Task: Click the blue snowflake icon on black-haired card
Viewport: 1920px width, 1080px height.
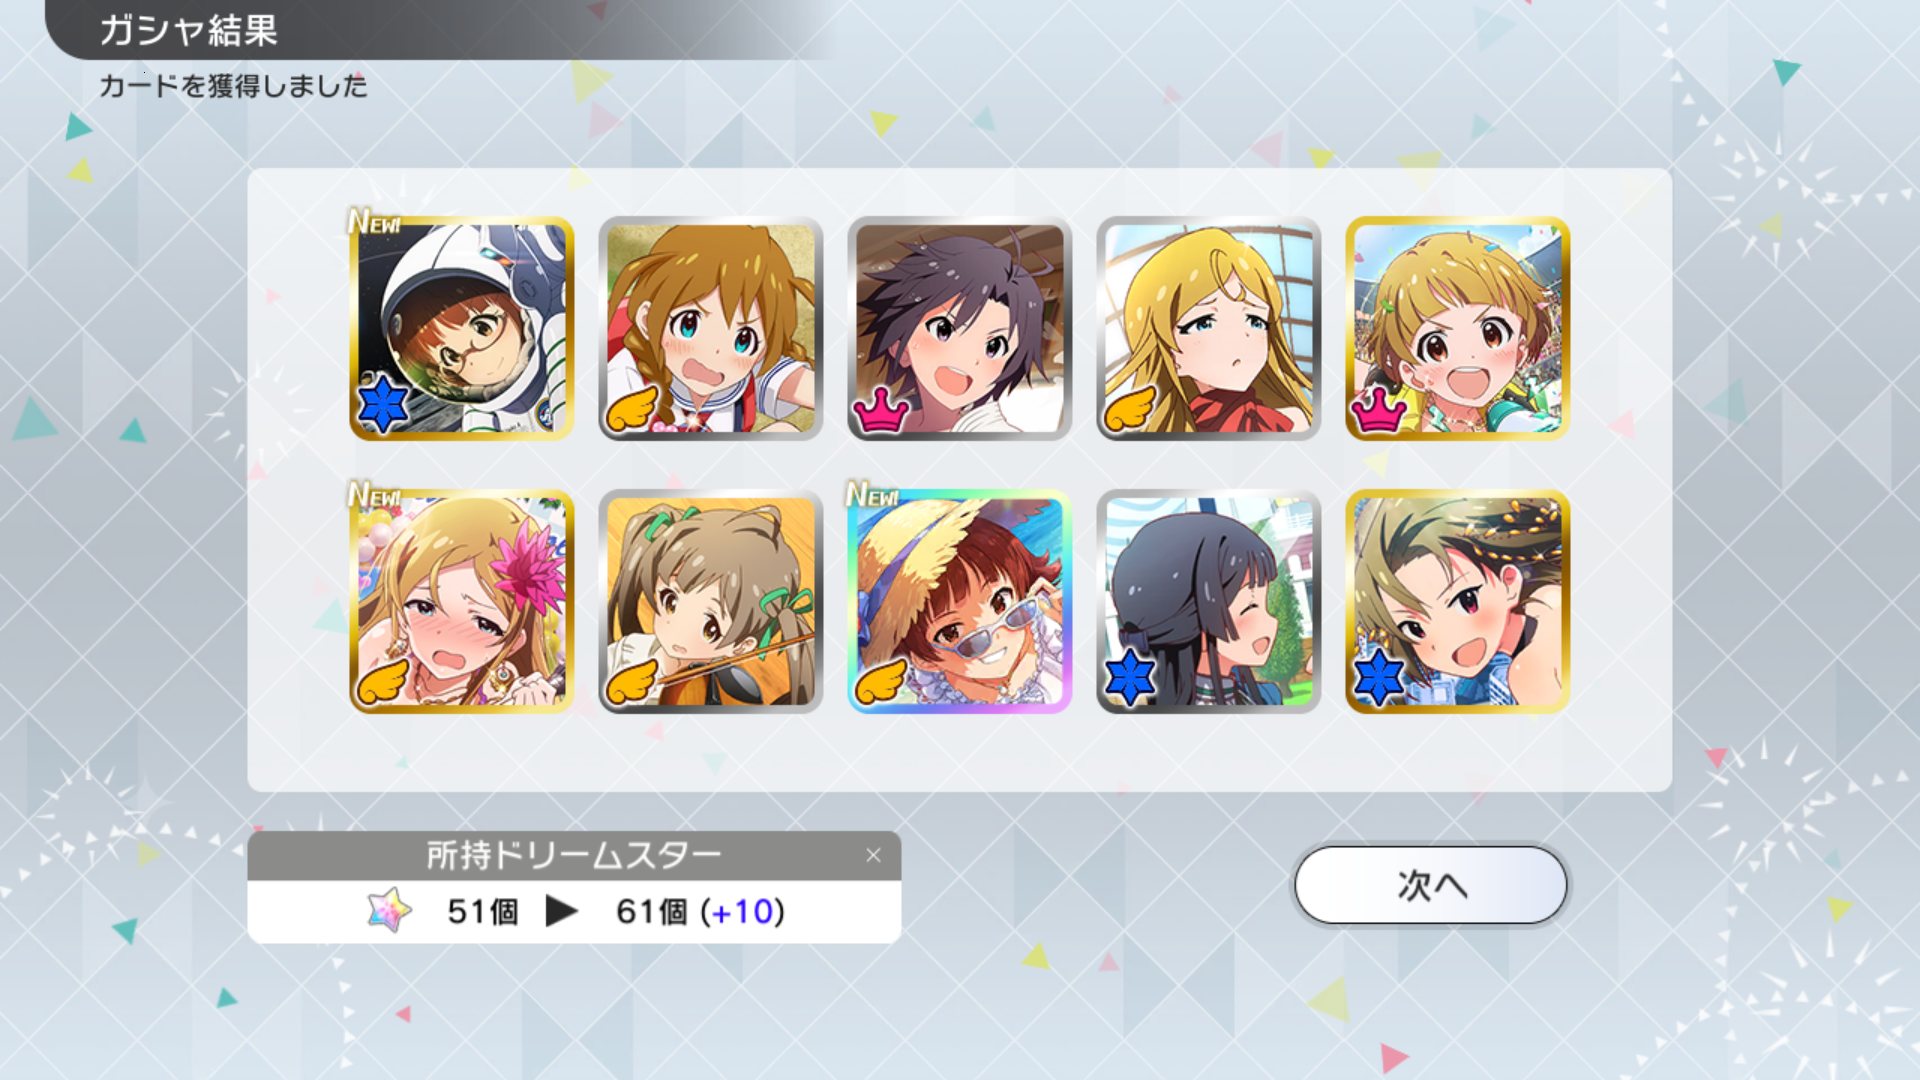Action: click(x=1130, y=678)
